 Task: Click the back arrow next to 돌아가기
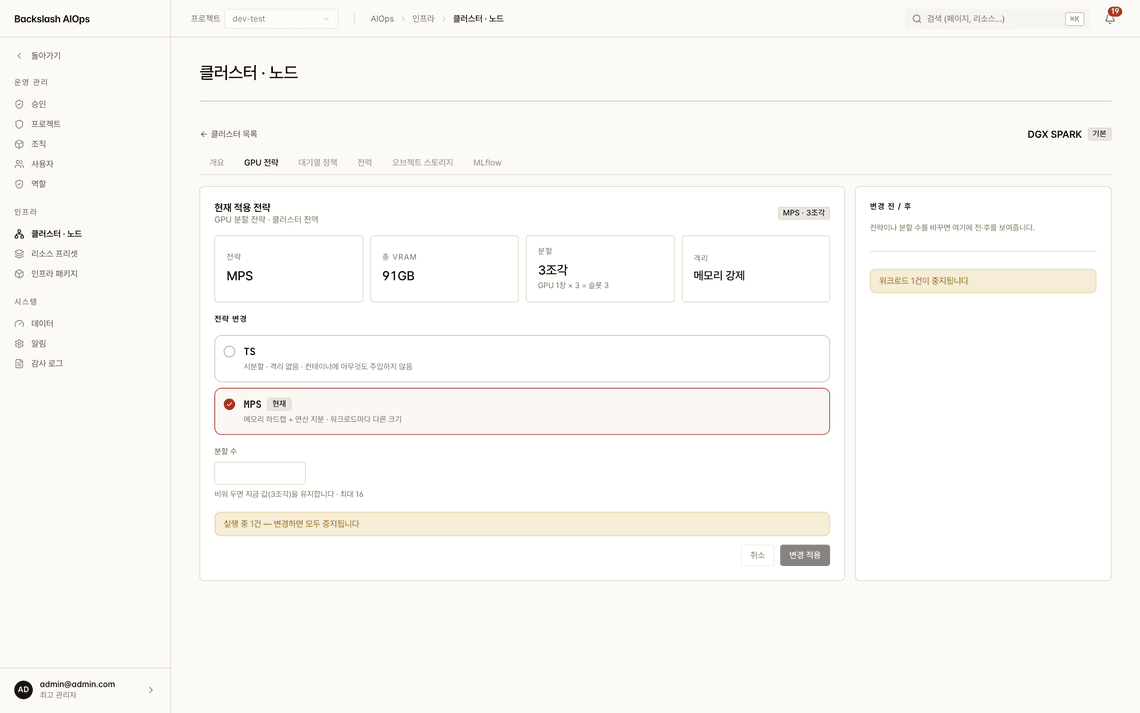pos(19,56)
